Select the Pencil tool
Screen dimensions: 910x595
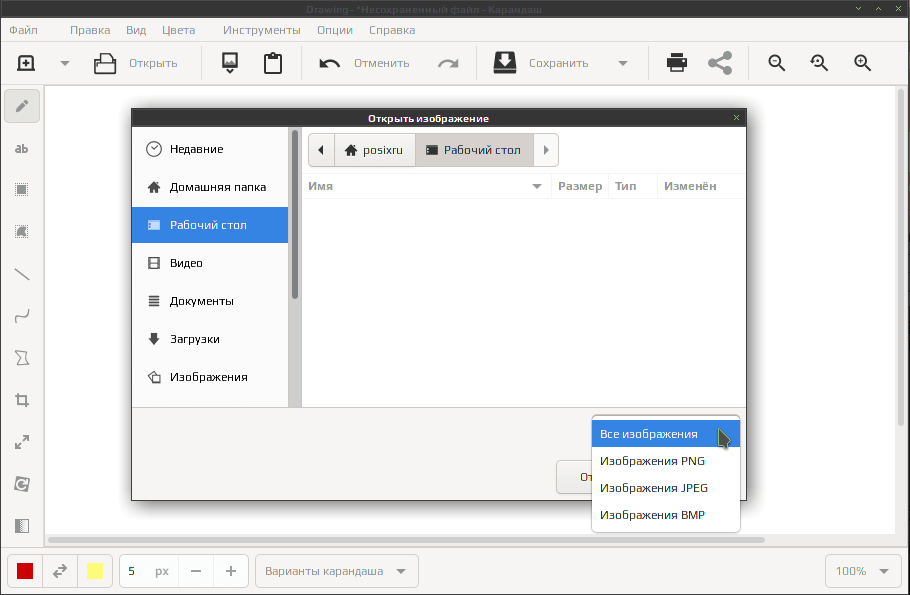pyautogui.click(x=22, y=106)
